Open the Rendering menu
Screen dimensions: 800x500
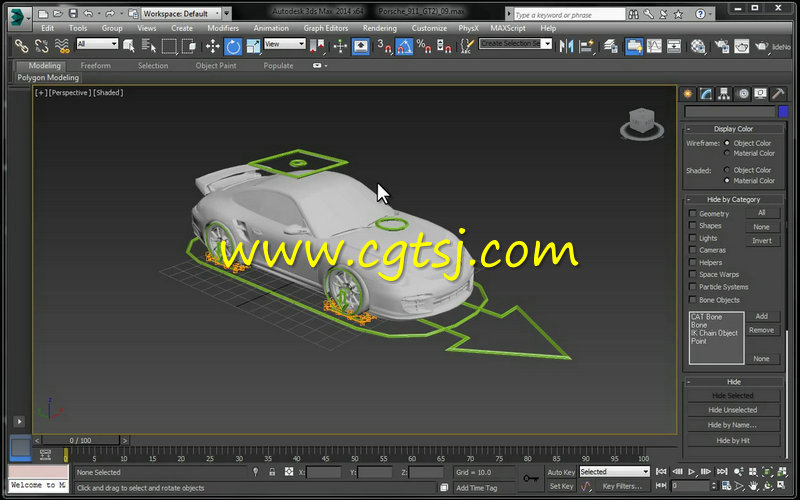[379, 28]
